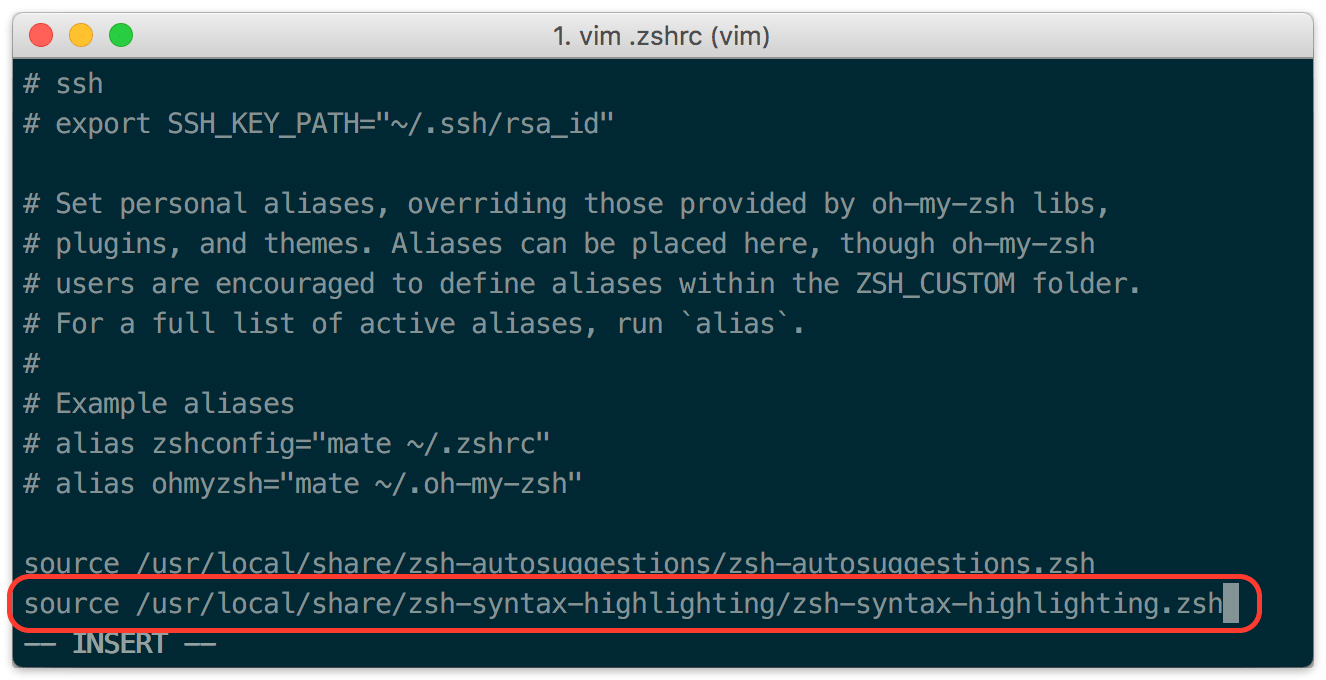Click the highlighted zsh-syntax-highlighting source line
Image resolution: width=1326 pixels, height=680 pixels.
622,604
